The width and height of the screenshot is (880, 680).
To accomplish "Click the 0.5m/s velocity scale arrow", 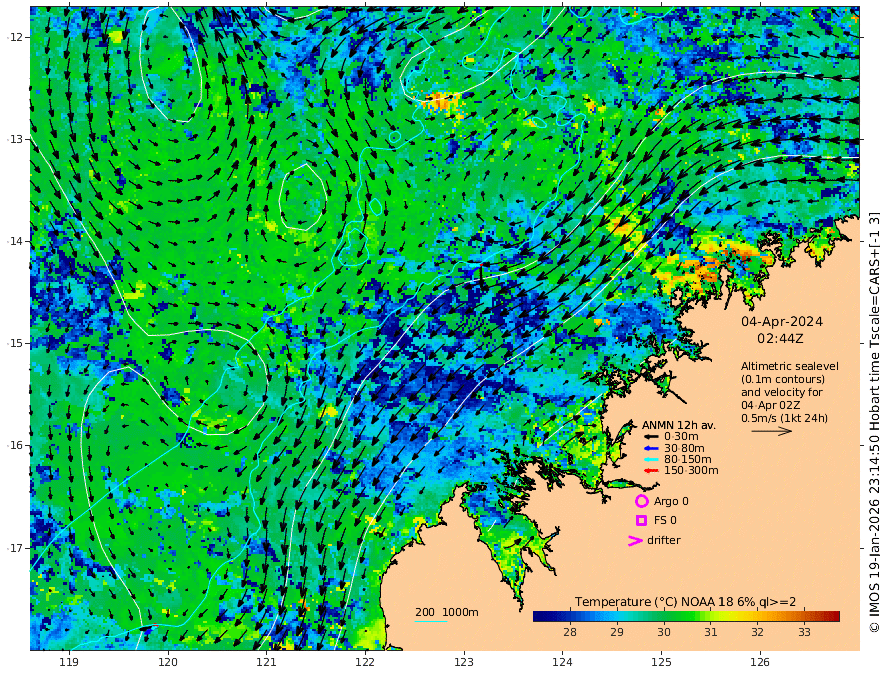I will pyautogui.click(x=772, y=431).
